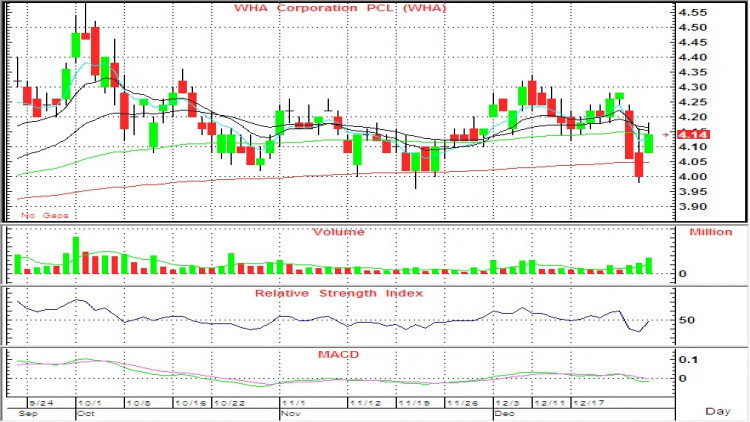Click the Million unit label
Viewport: 750px width, 422px height.
(710, 232)
